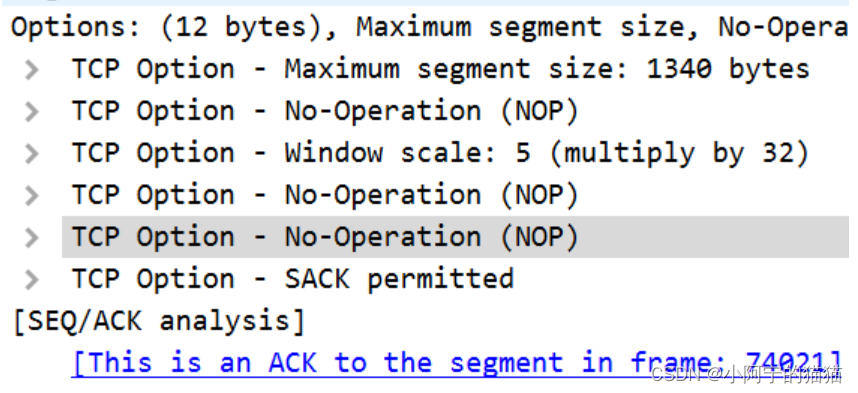Viewport: 858px width, 393px height.
Task: Expand the NOP arrow above Window scale
Action: [32, 112]
